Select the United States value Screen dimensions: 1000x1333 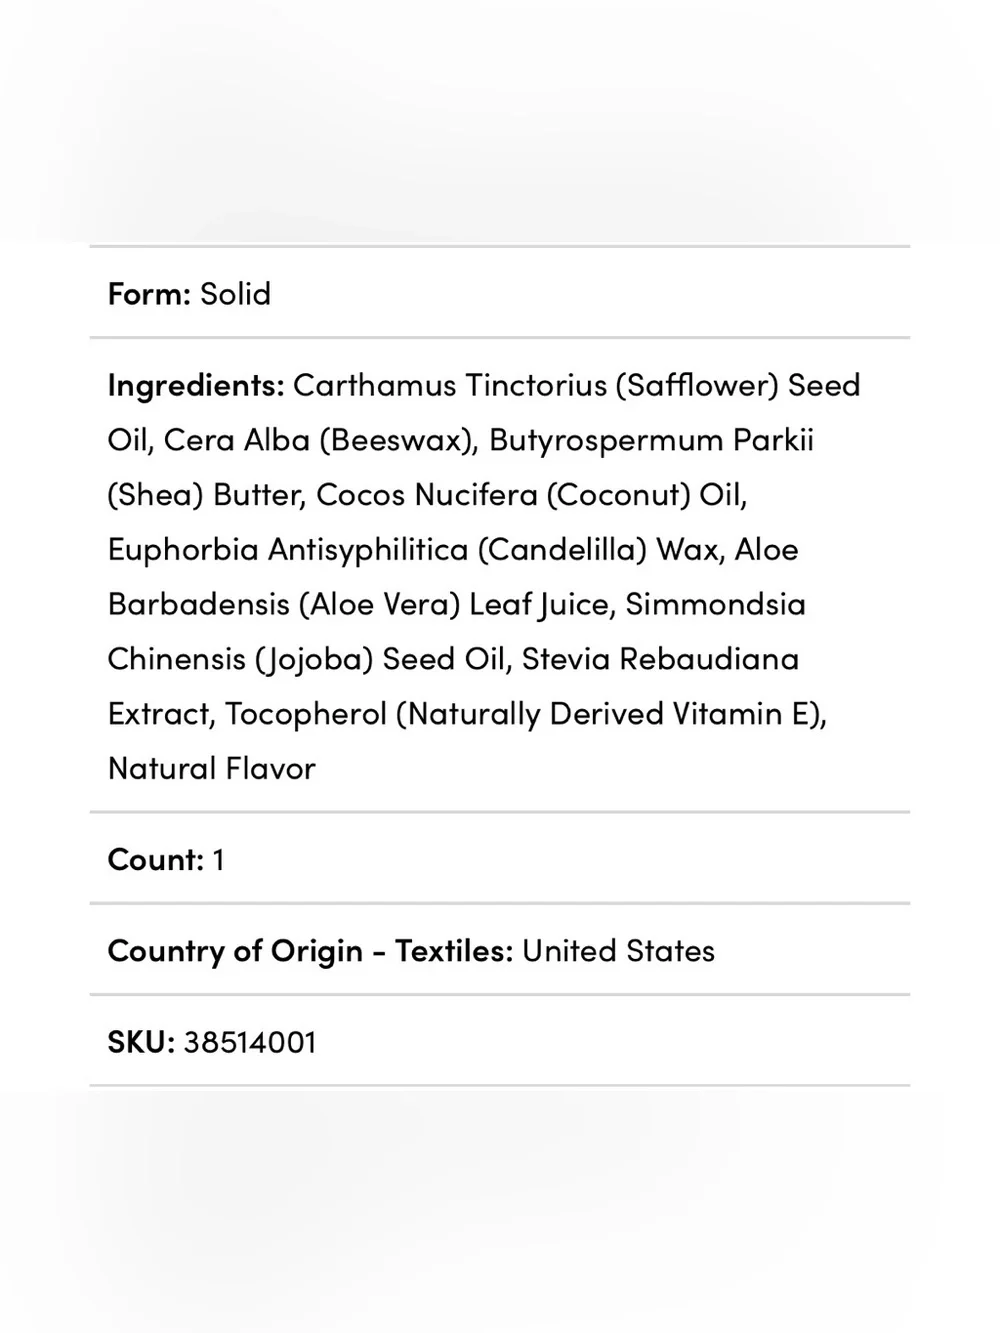(619, 950)
